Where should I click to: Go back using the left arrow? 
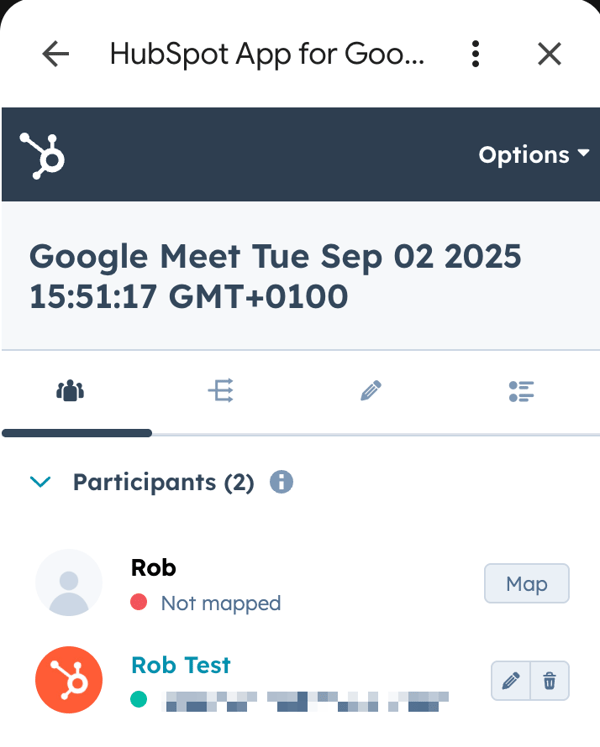point(56,54)
